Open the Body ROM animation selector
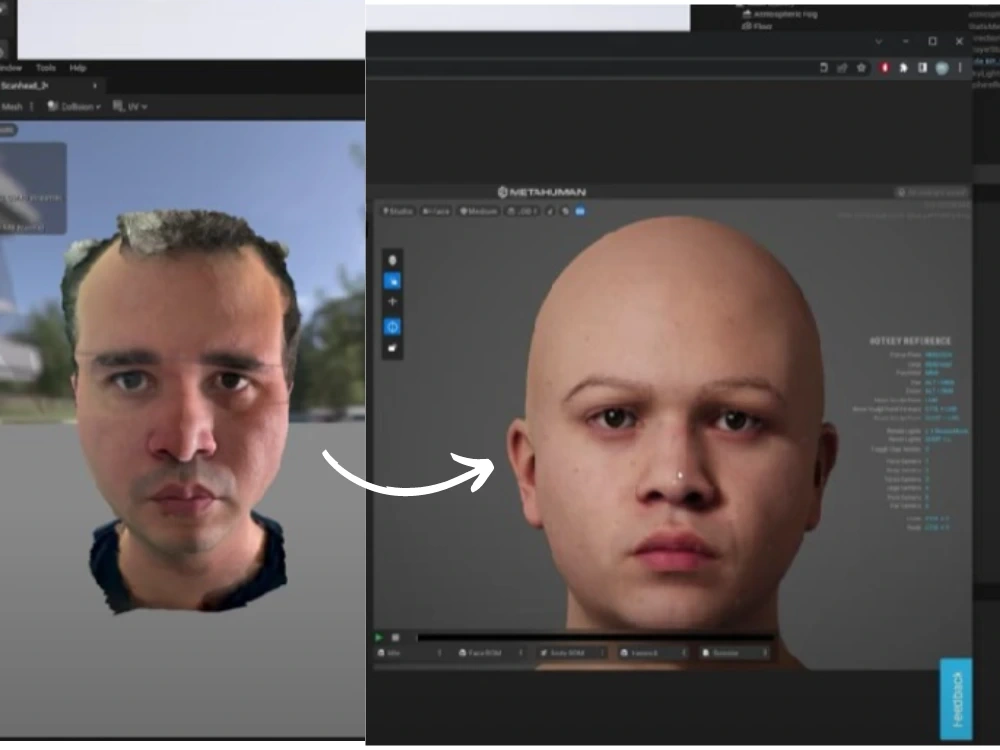 point(572,653)
